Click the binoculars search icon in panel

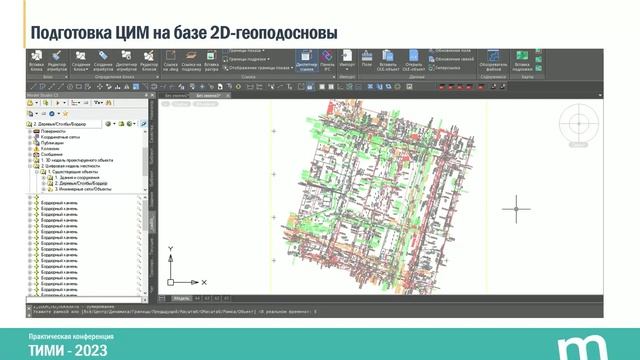click(x=109, y=103)
